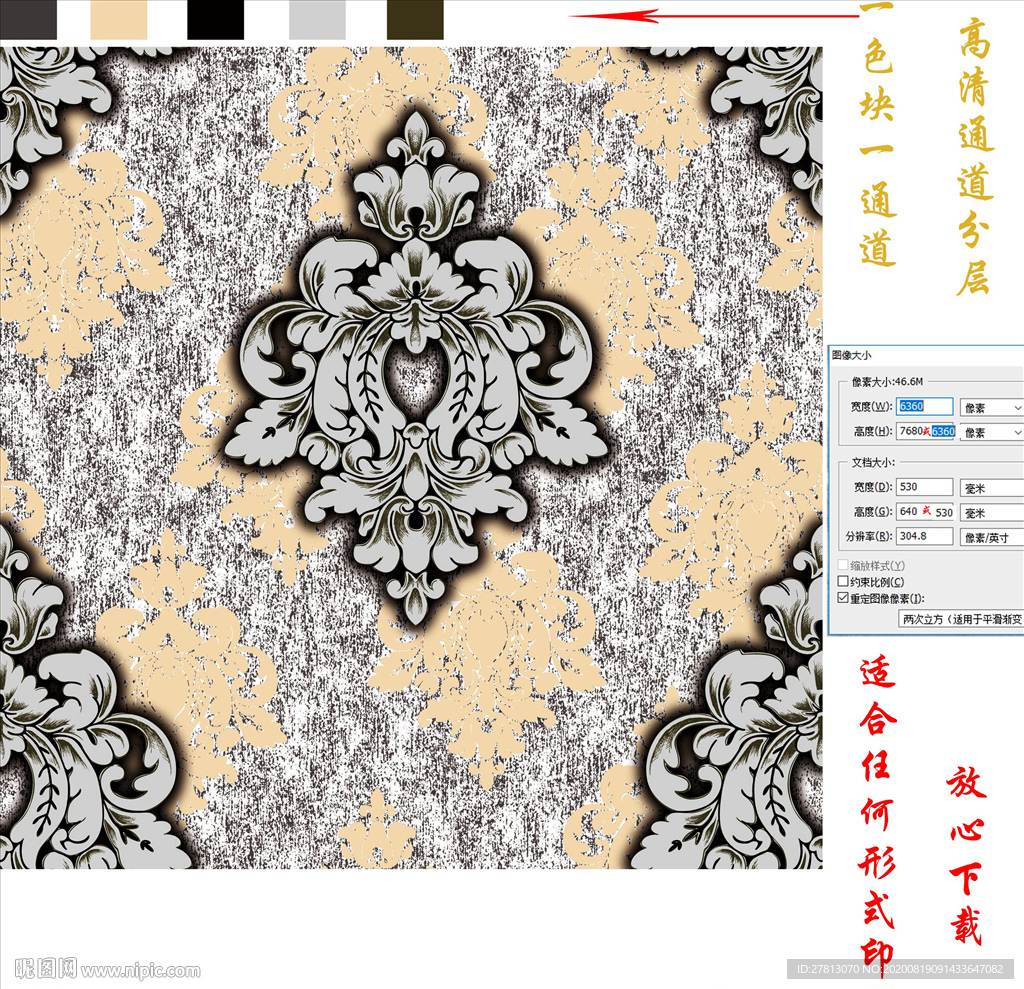Open document width unit dropdown (毫米)
This screenshot has height=989, width=1024.
[992, 488]
